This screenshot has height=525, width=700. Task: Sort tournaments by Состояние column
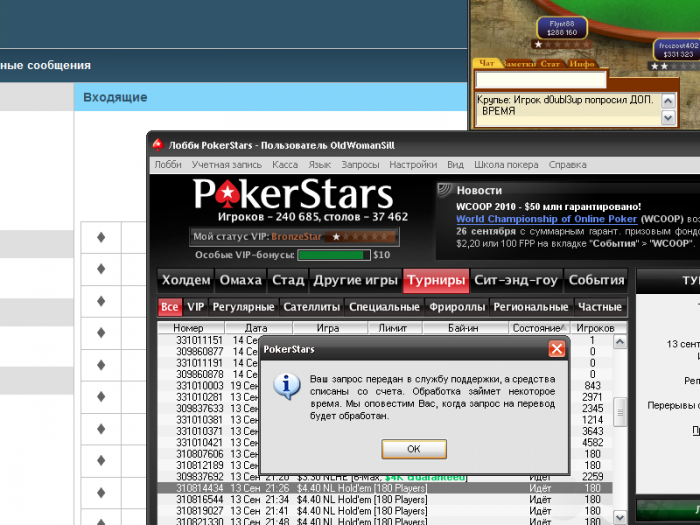point(539,328)
